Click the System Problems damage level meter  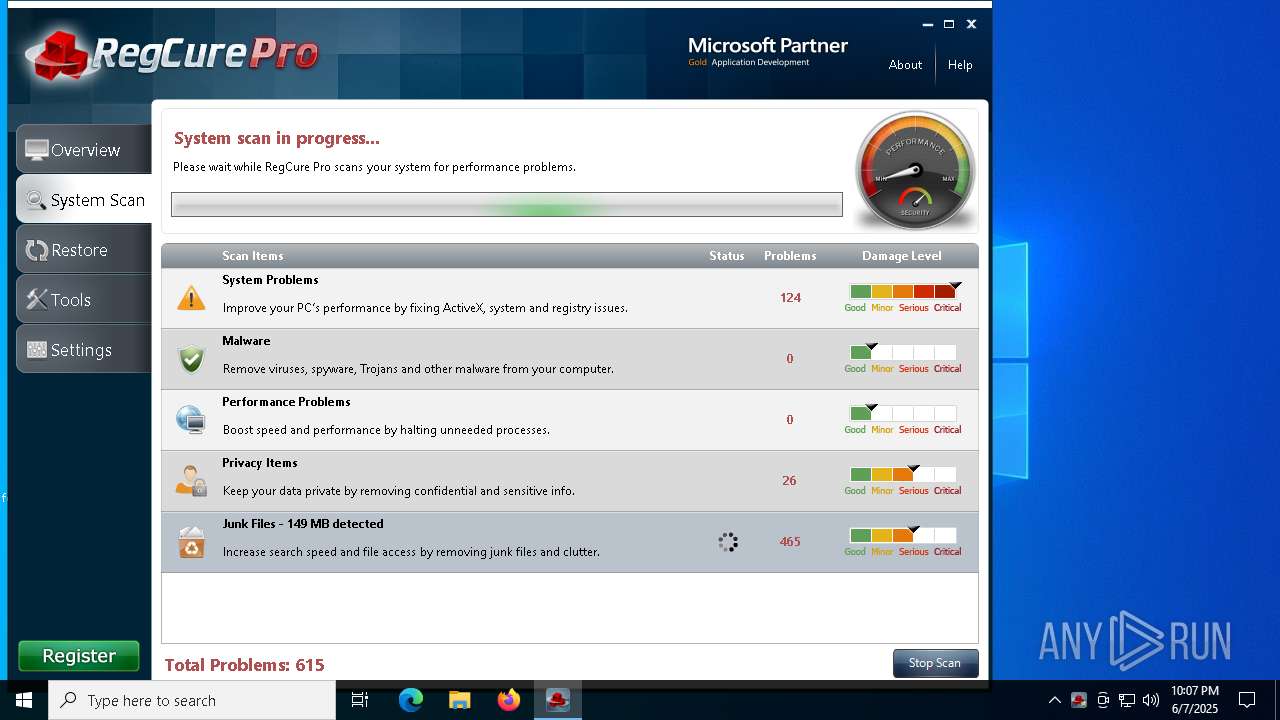903,298
